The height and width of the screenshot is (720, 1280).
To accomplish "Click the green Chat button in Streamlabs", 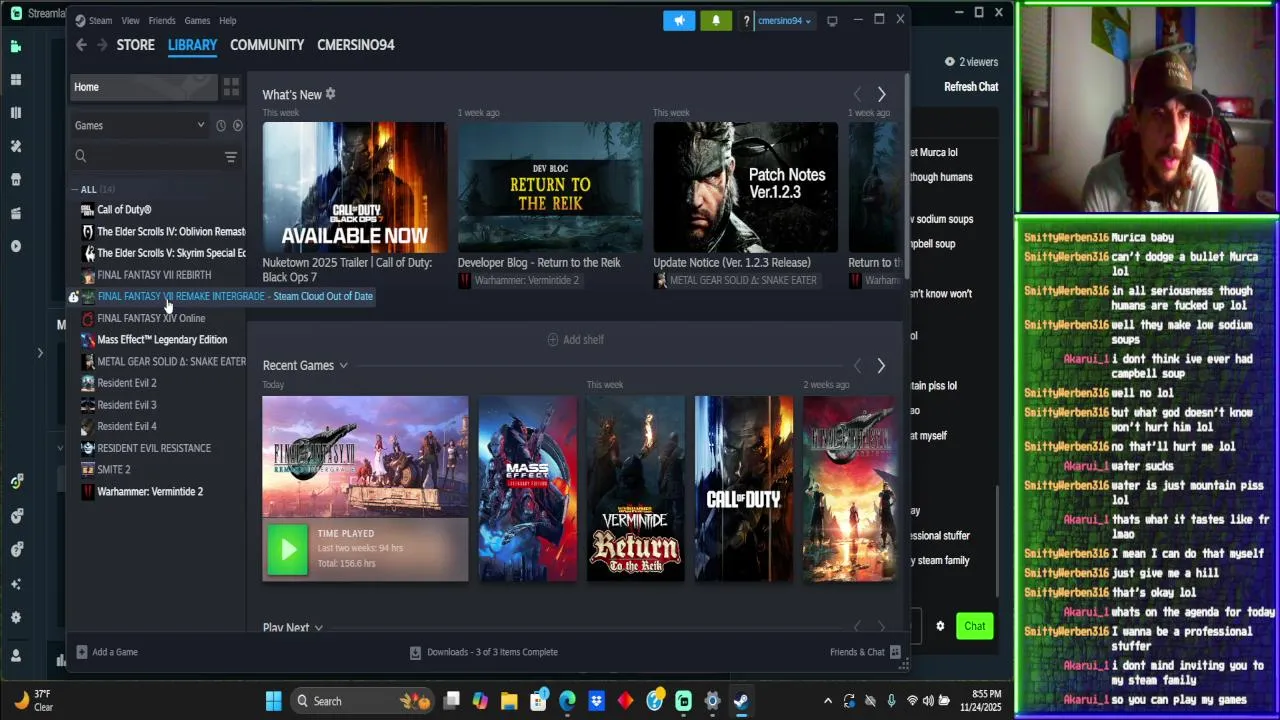I will tap(975, 626).
